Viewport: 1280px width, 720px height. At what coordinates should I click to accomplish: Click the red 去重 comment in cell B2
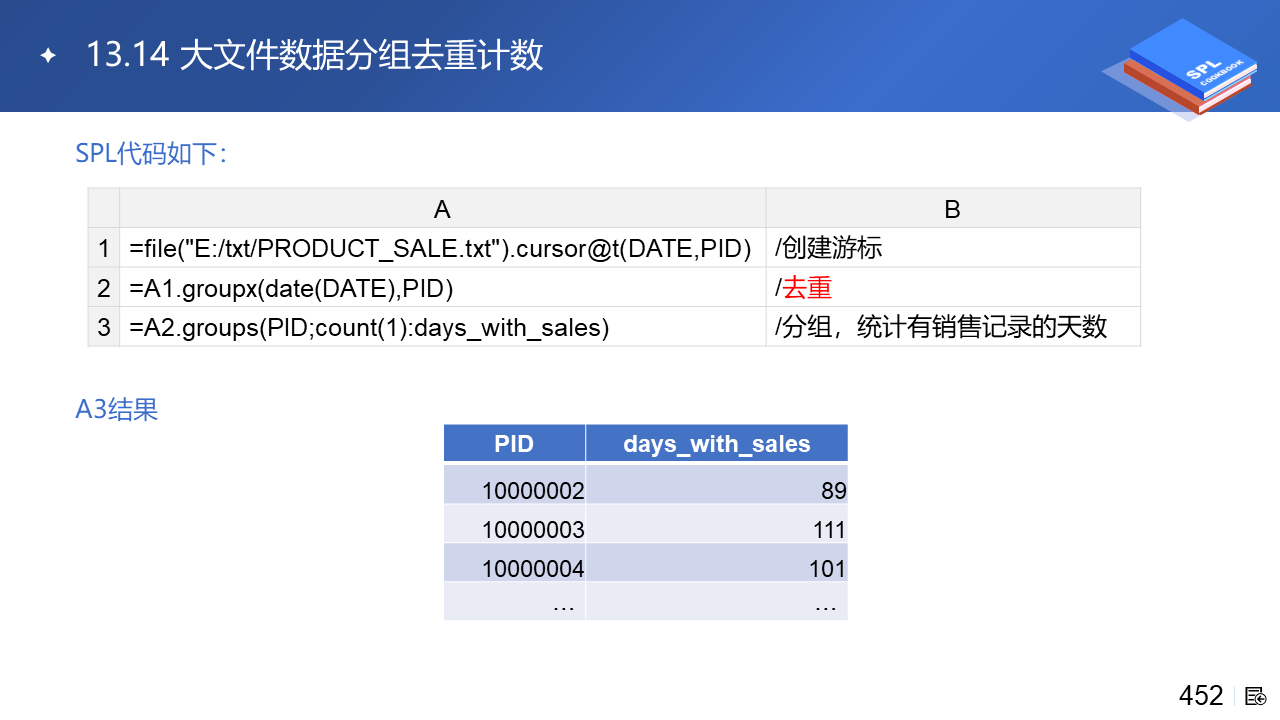pos(807,288)
